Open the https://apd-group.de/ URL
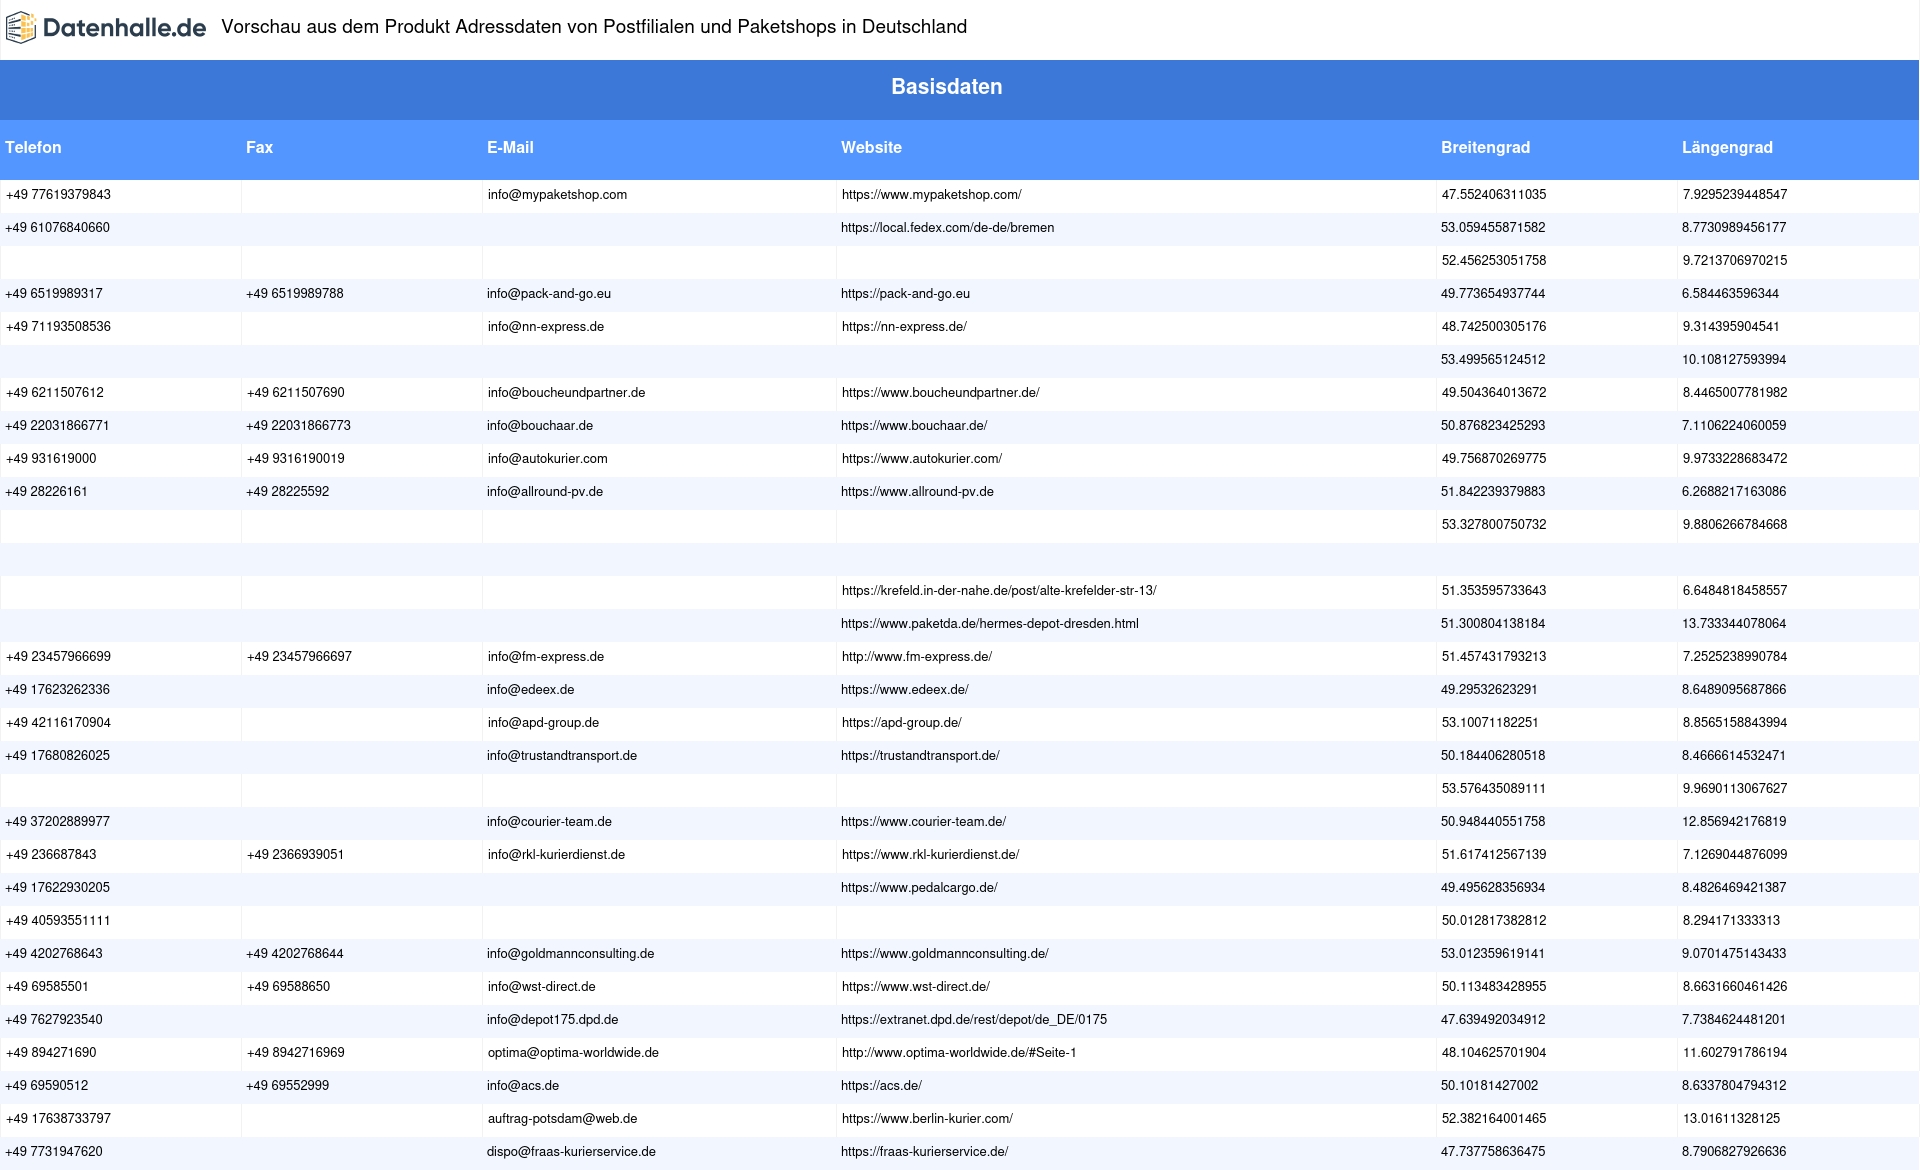The height and width of the screenshot is (1170, 1920). click(x=901, y=723)
